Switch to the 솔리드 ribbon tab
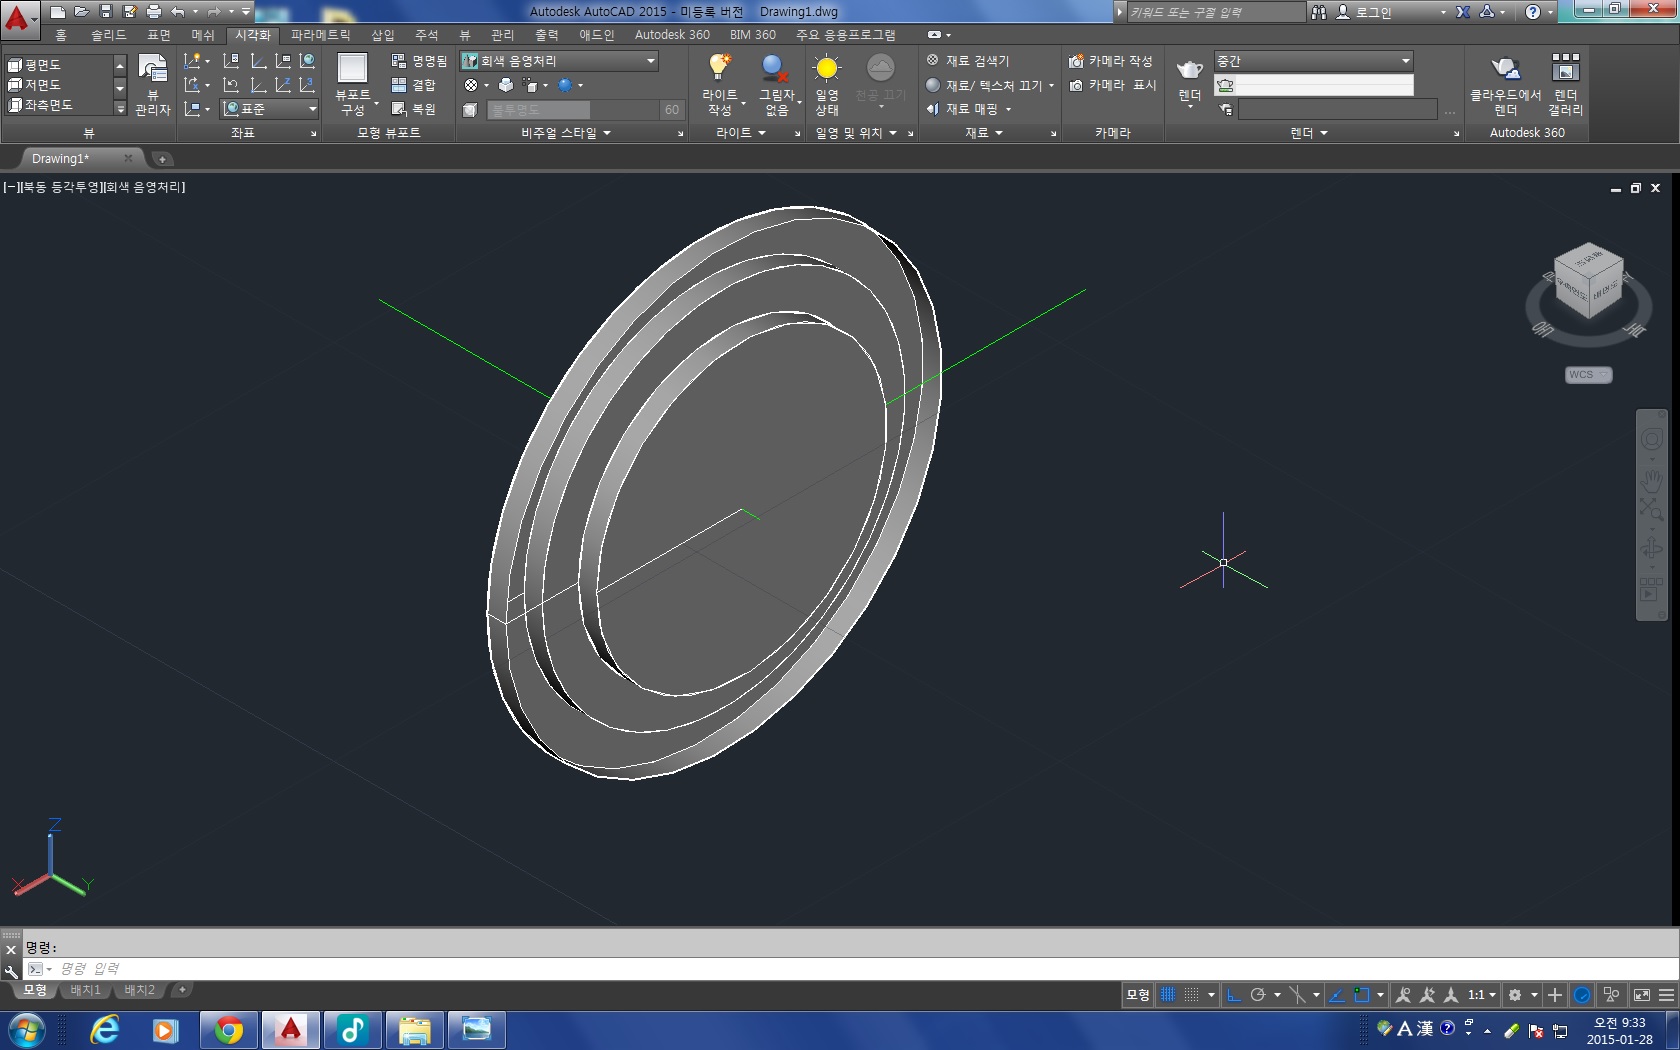The height and width of the screenshot is (1050, 1680). tap(108, 35)
